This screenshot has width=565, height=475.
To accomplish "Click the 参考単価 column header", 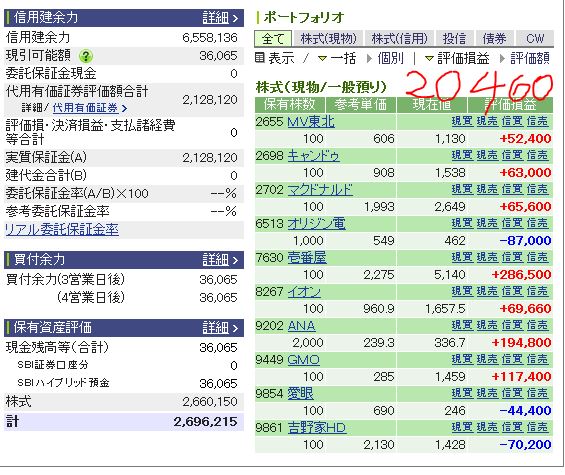I will (360, 105).
